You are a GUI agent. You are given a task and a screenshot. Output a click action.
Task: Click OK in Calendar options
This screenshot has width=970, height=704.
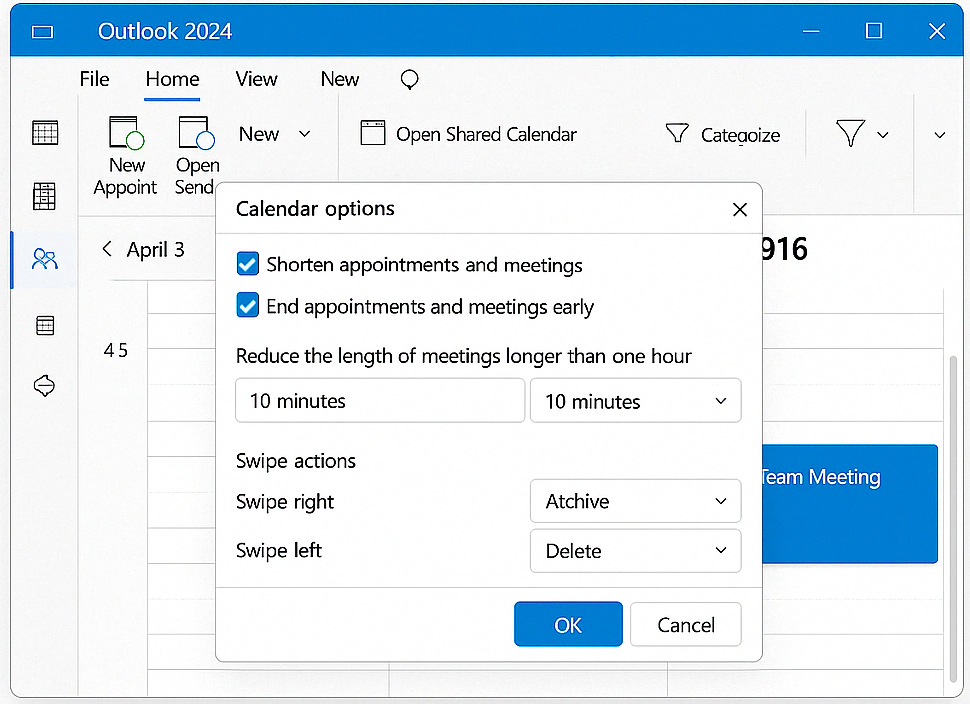(x=568, y=624)
